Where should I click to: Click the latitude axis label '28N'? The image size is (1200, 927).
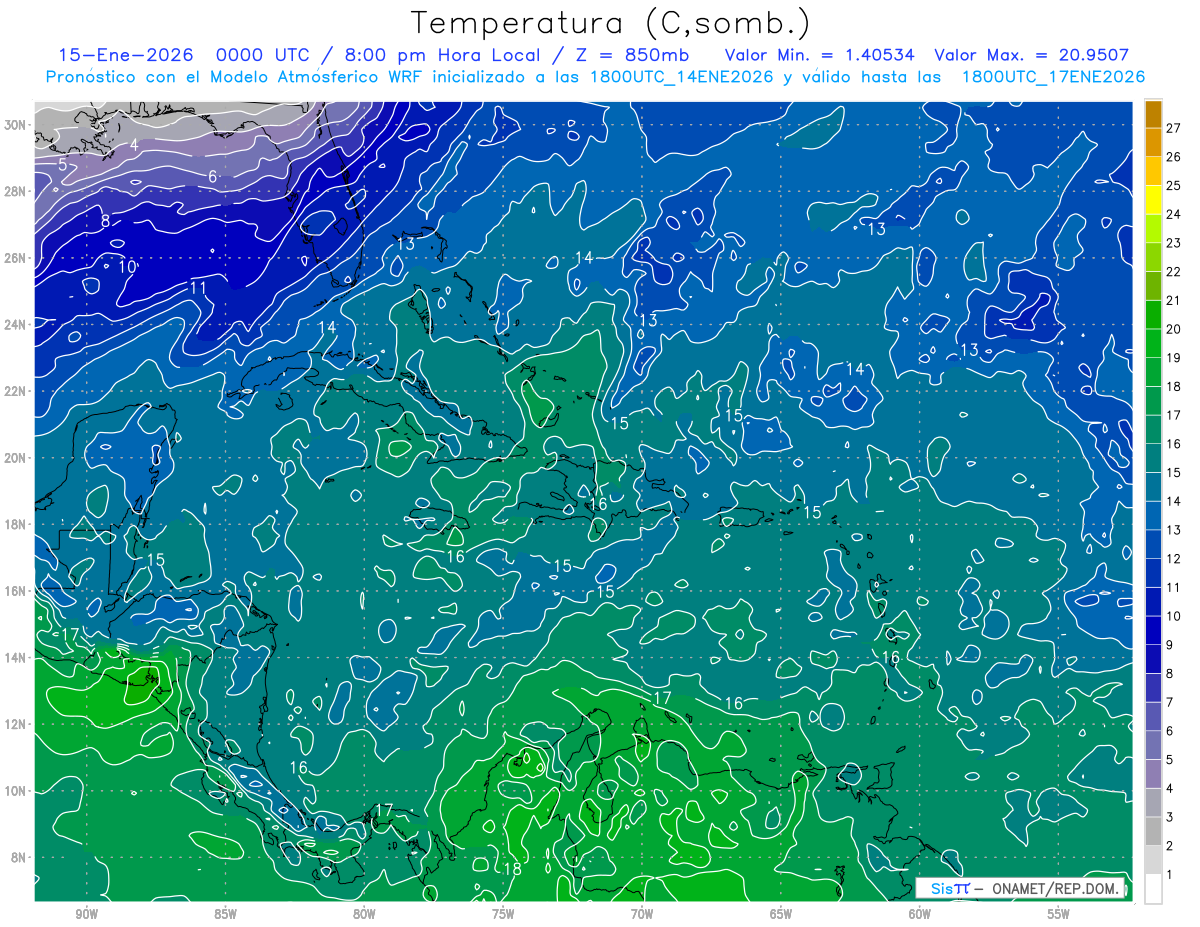click(x=16, y=191)
